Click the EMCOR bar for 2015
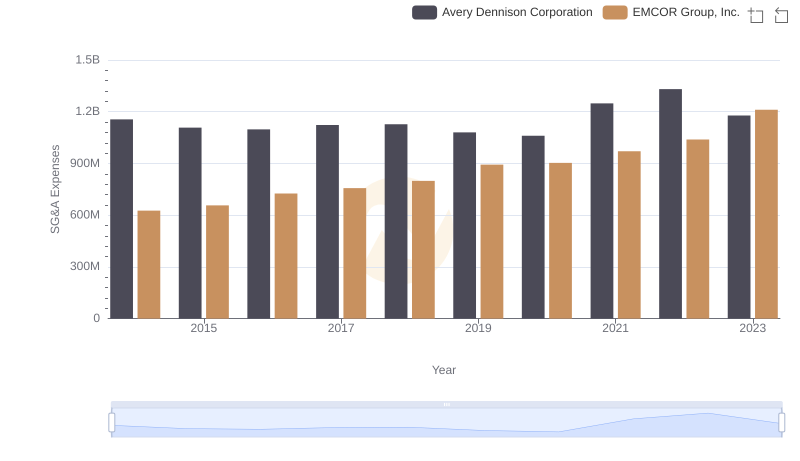Screen dimensions: 800x461 pos(217,262)
